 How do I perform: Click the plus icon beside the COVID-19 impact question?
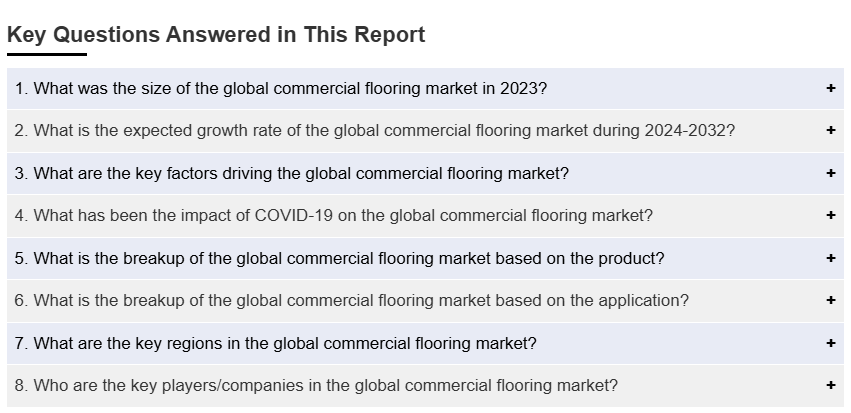point(830,215)
